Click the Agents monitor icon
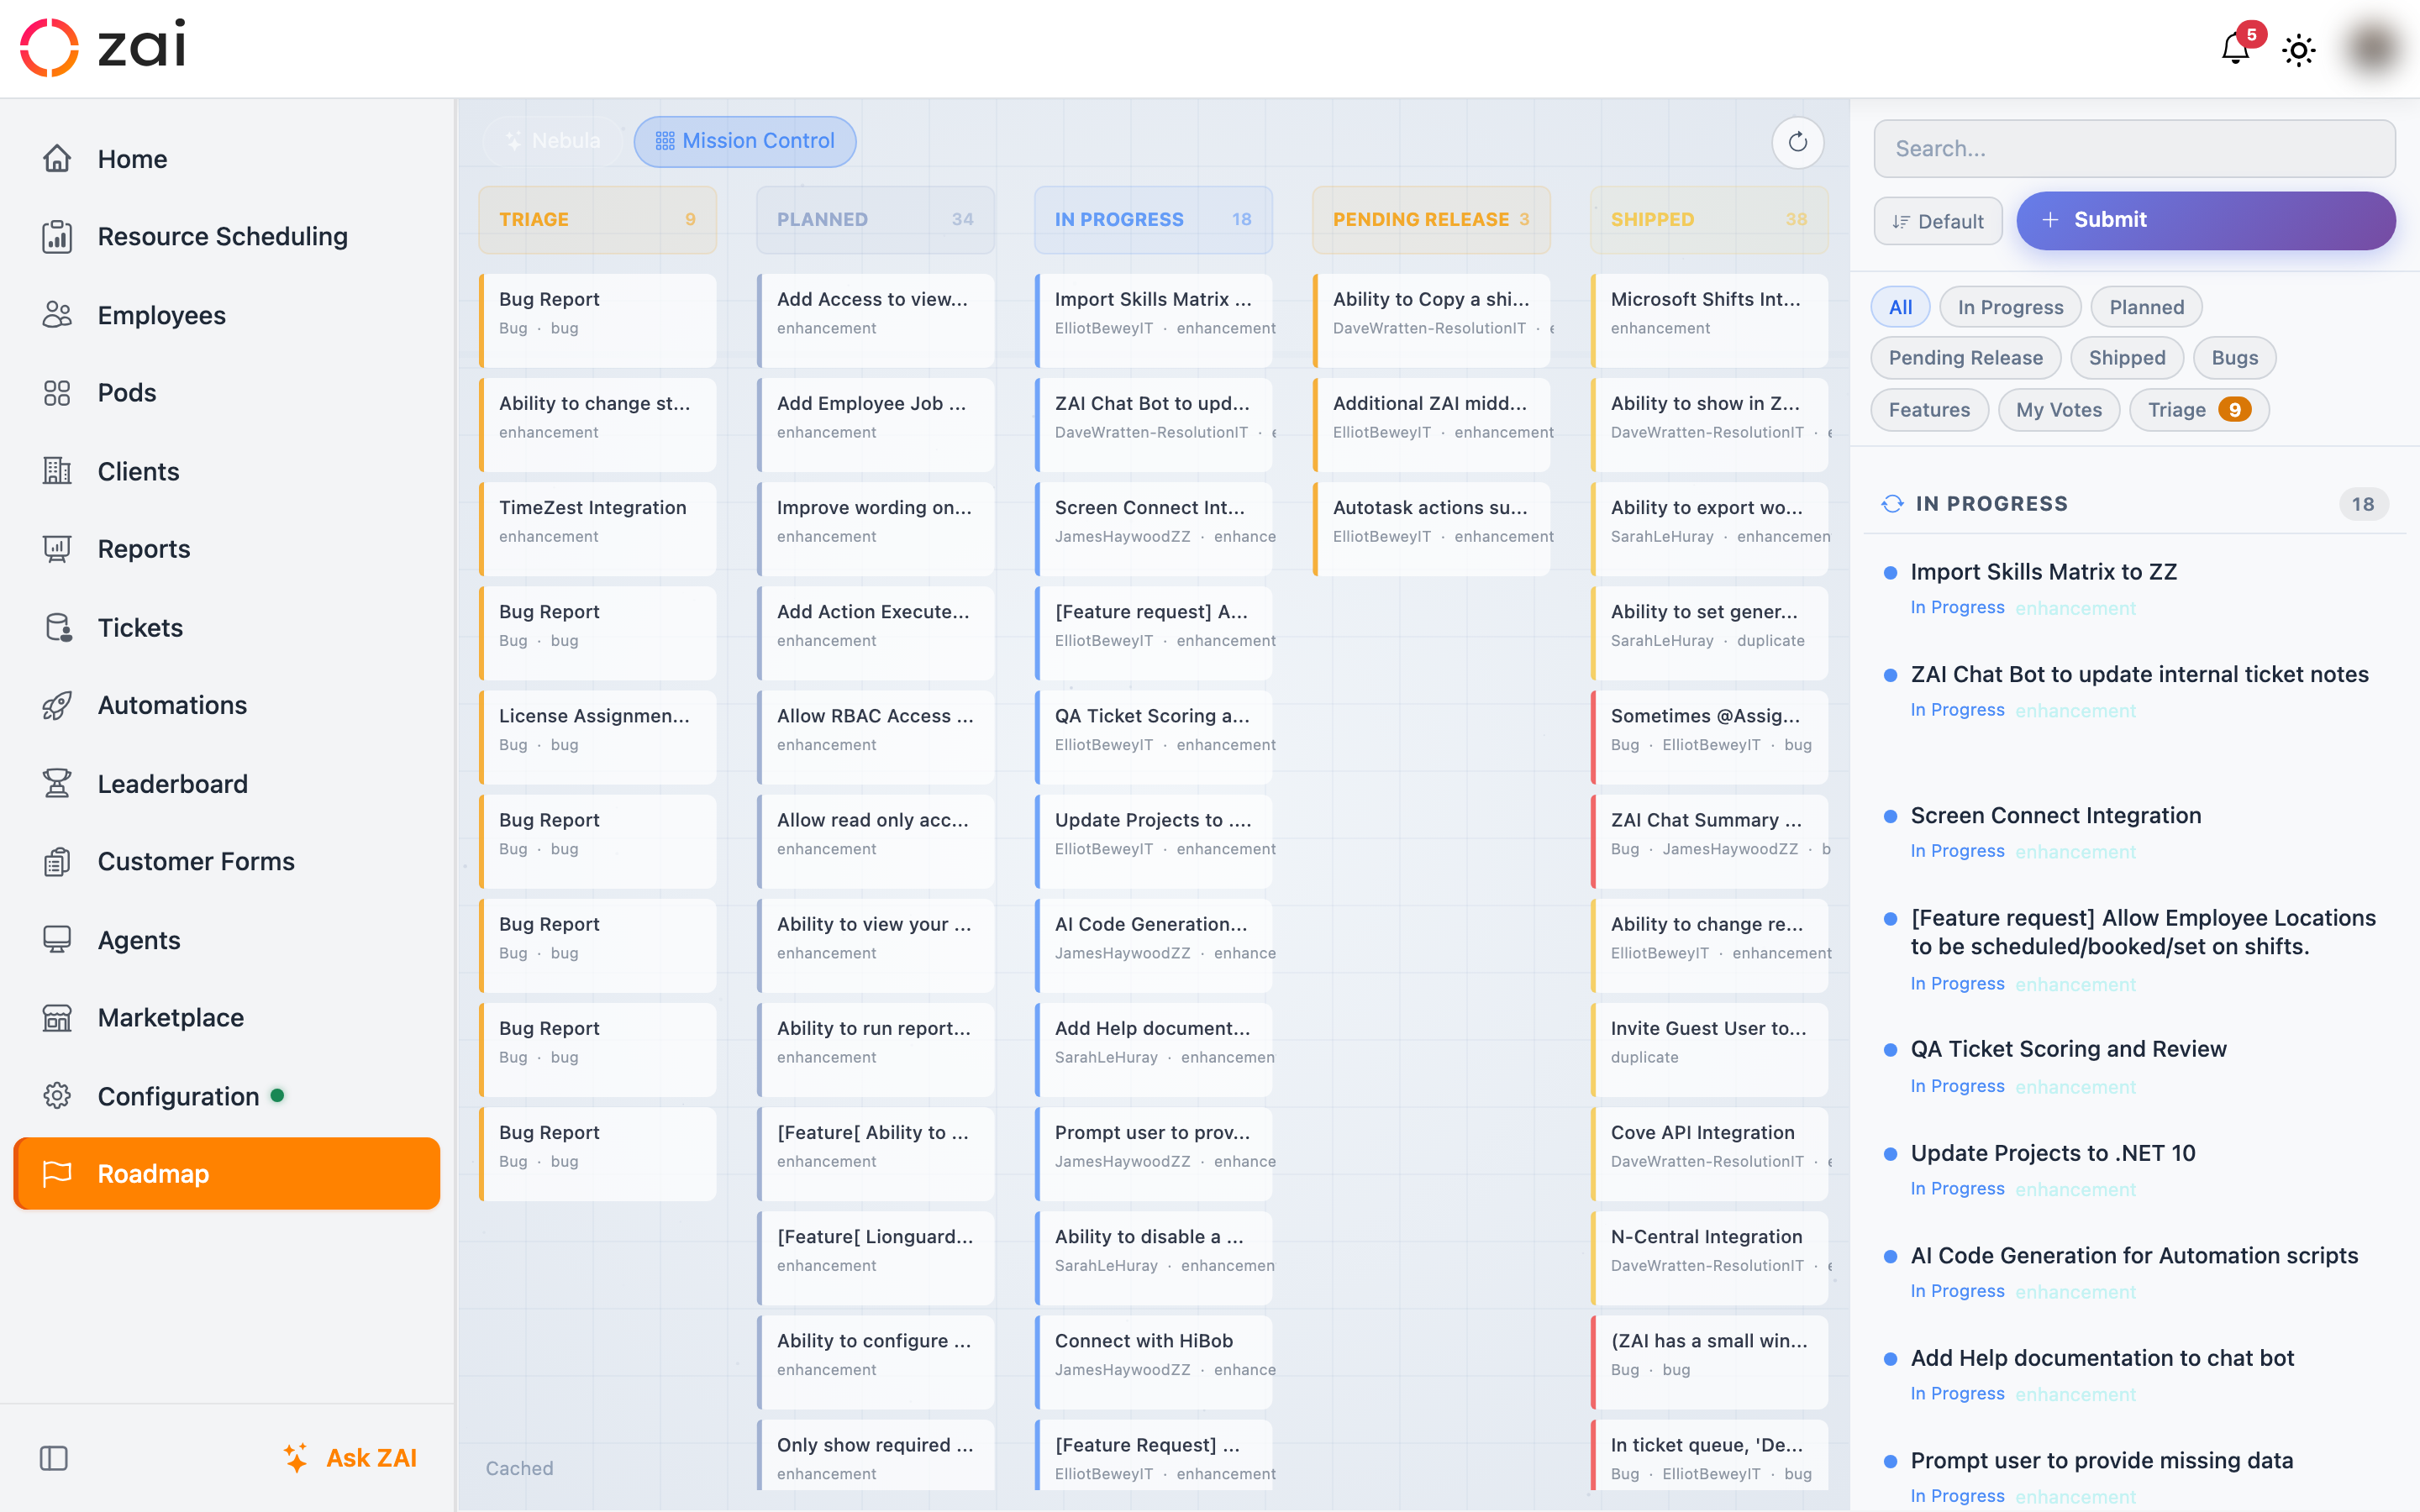2420x1512 pixels. pos(57,940)
